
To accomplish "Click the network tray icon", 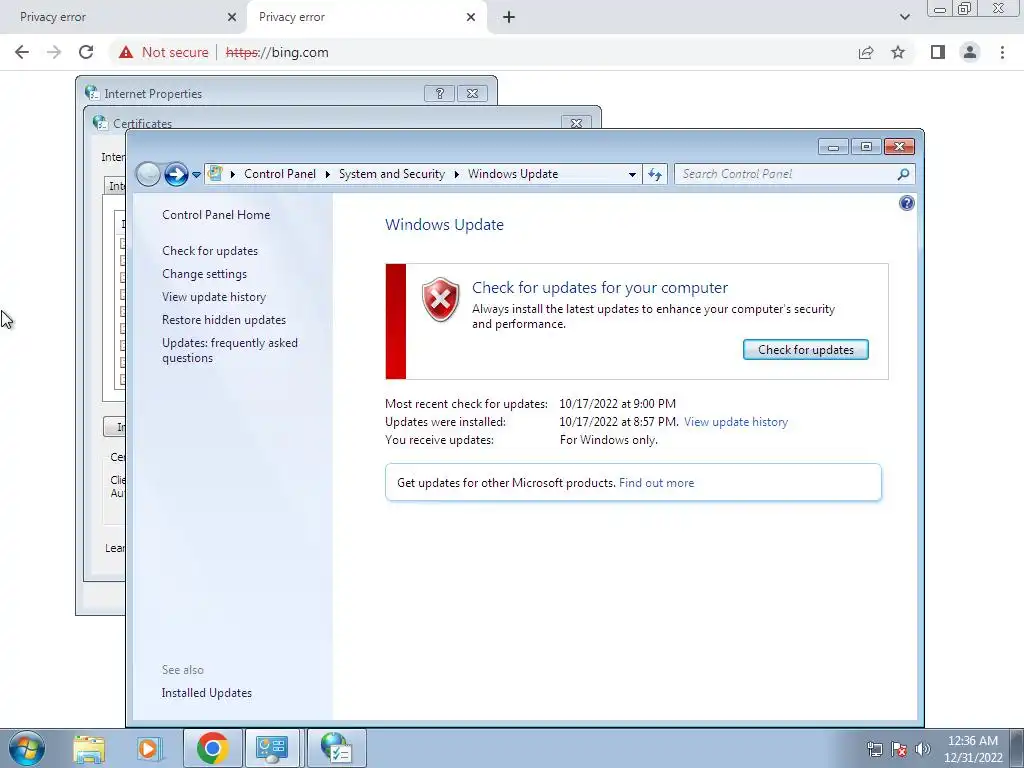I will 874,749.
